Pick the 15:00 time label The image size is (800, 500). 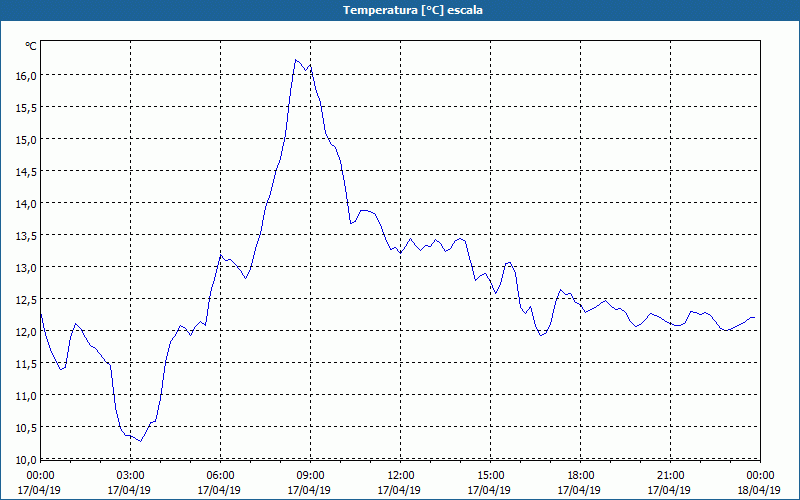point(491,476)
